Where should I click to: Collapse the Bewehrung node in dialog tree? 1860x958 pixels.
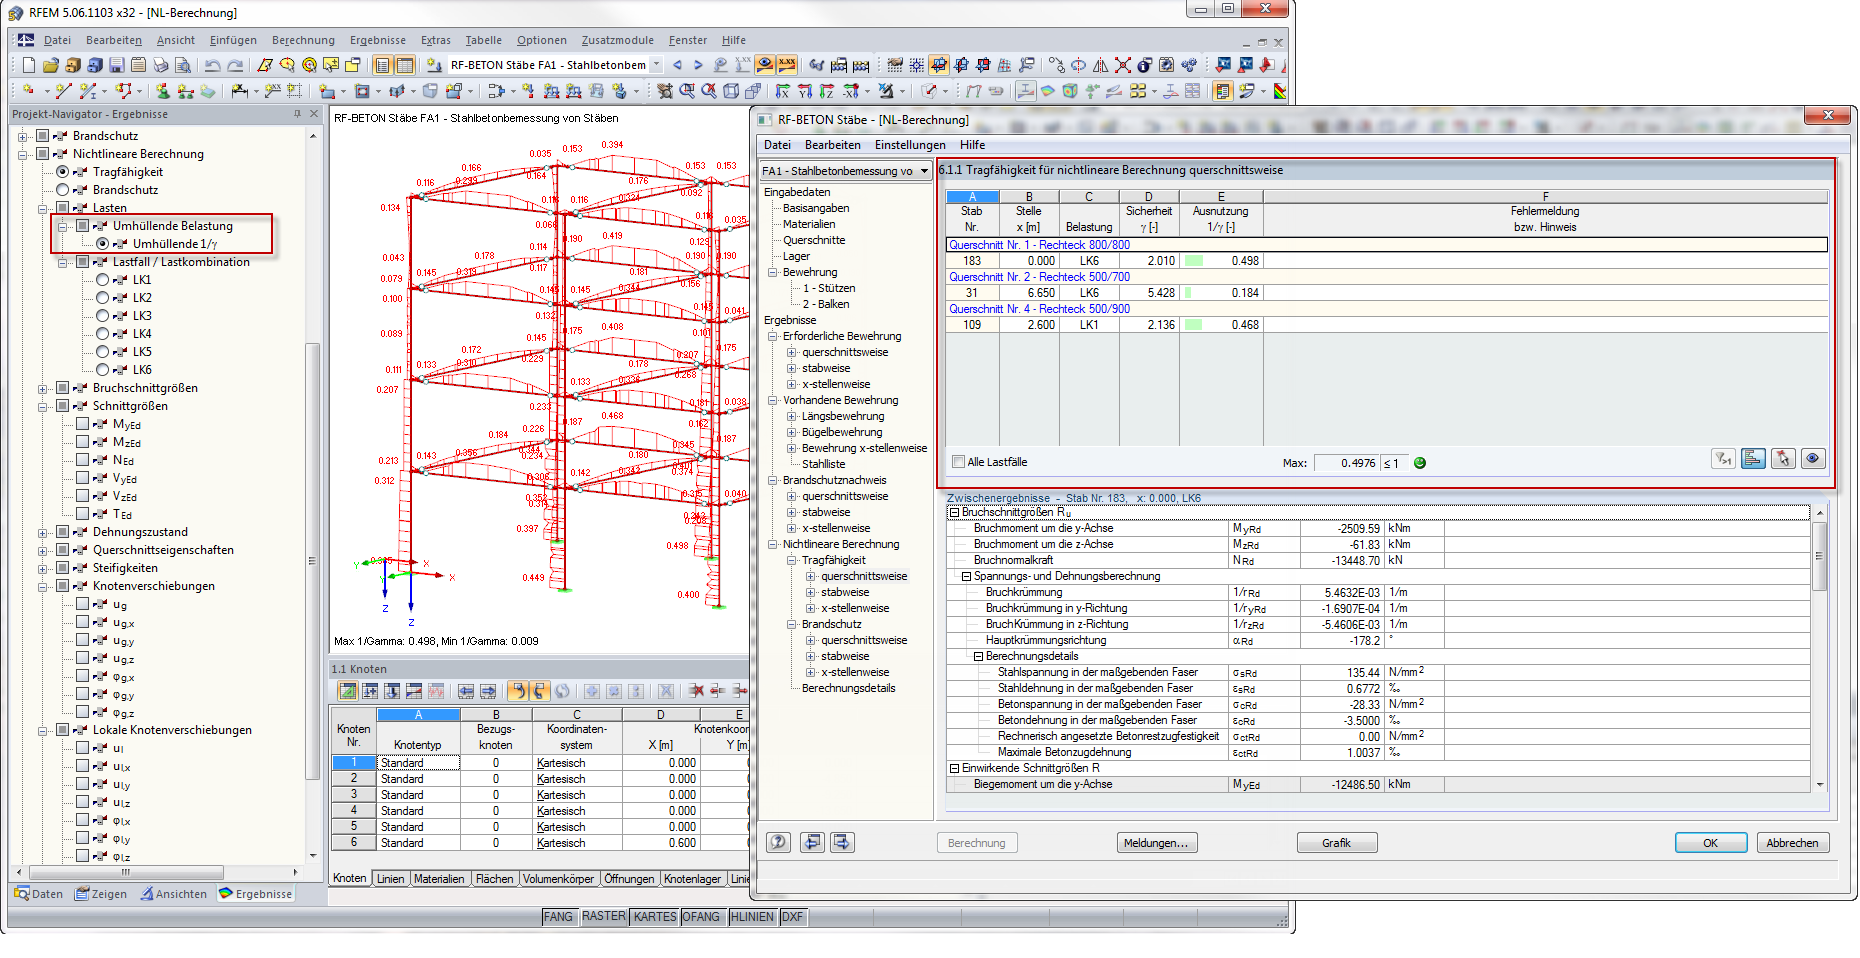(x=772, y=272)
